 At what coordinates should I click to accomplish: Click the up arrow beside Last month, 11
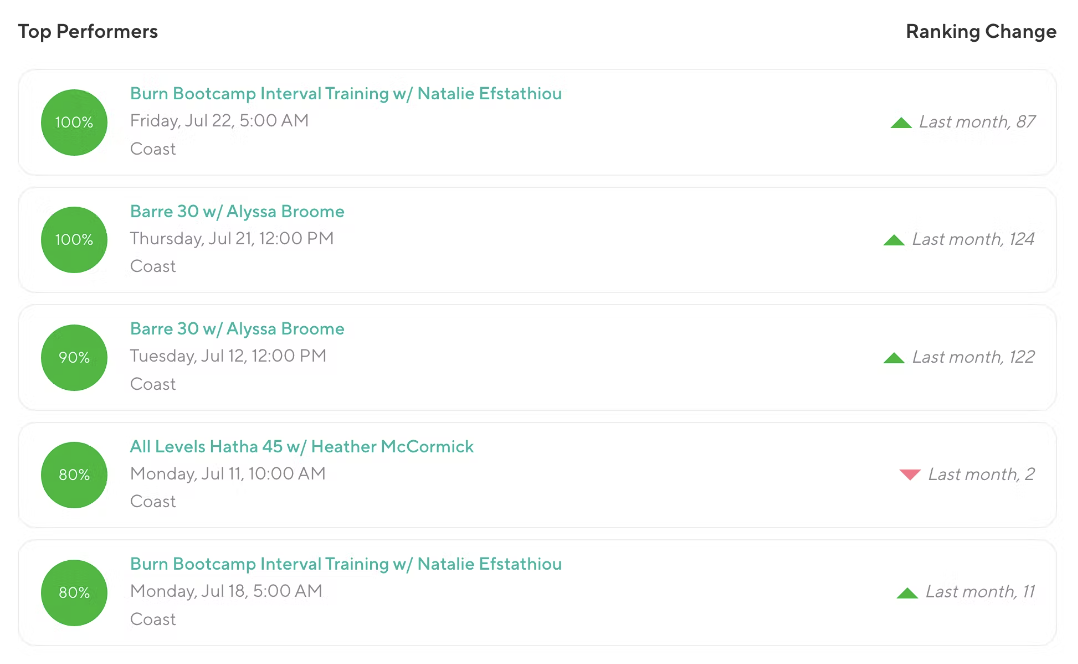[907, 593]
